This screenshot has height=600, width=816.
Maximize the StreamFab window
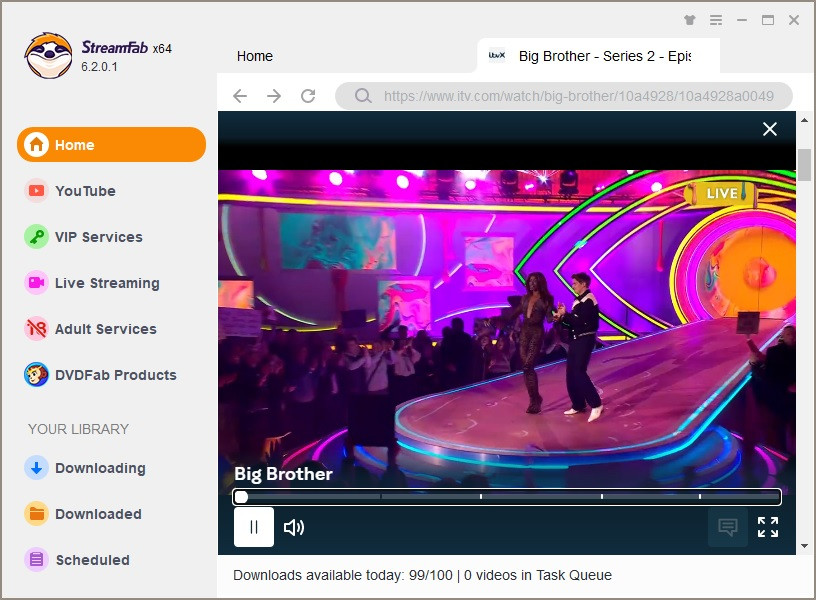click(768, 20)
